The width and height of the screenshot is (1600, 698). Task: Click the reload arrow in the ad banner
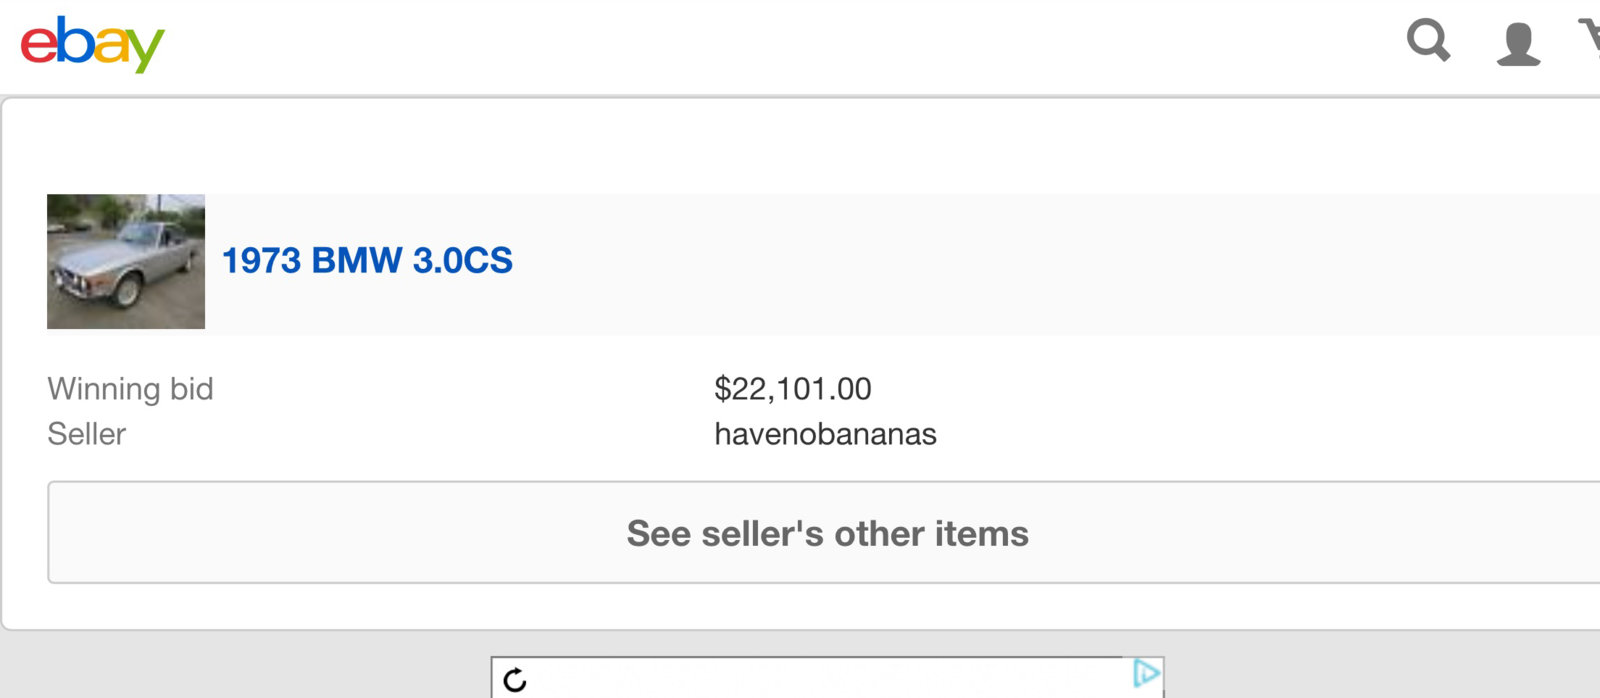[x=515, y=680]
